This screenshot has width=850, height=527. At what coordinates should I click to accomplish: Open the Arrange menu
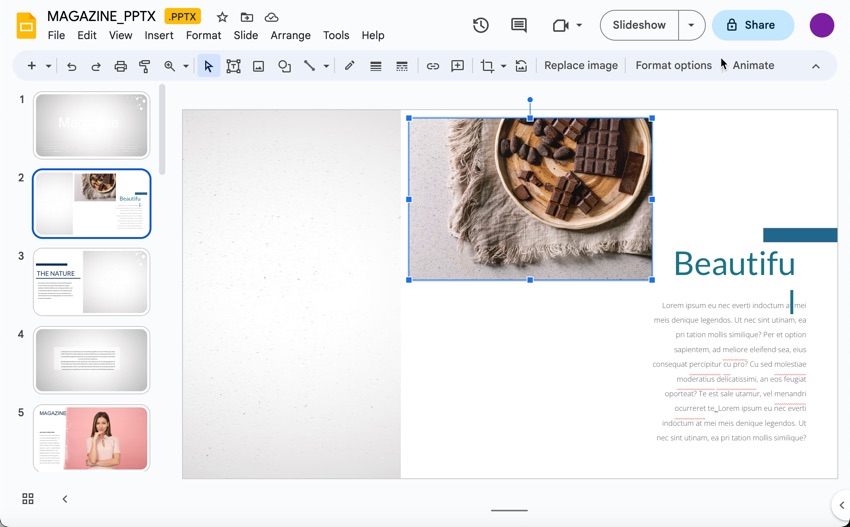tap(291, 35)
